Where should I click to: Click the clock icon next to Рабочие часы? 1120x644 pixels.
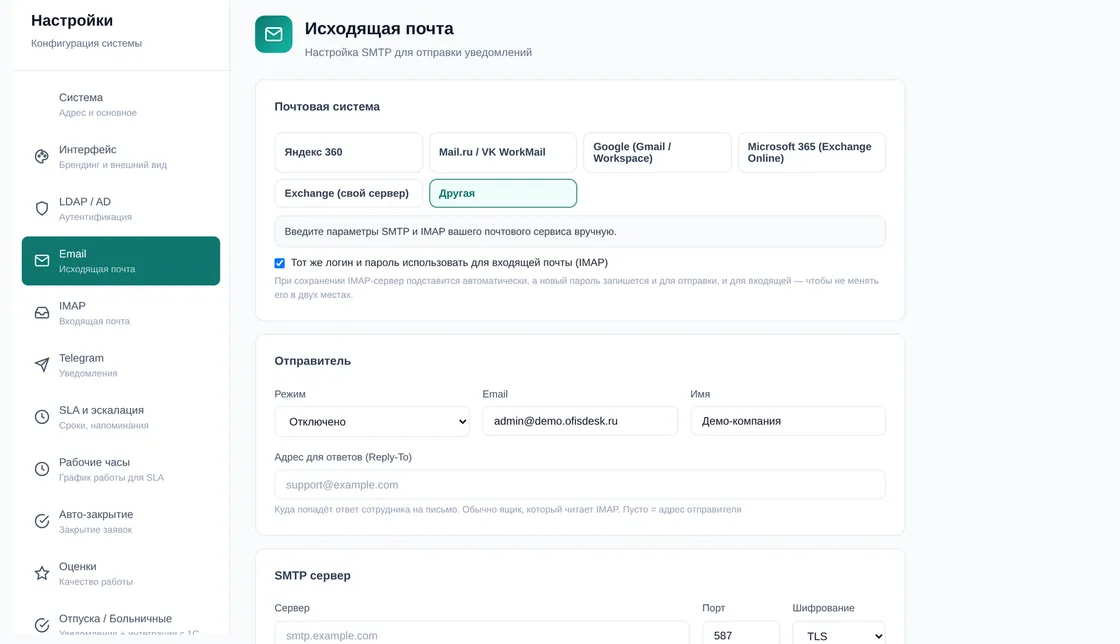click(x=41, y=469)
